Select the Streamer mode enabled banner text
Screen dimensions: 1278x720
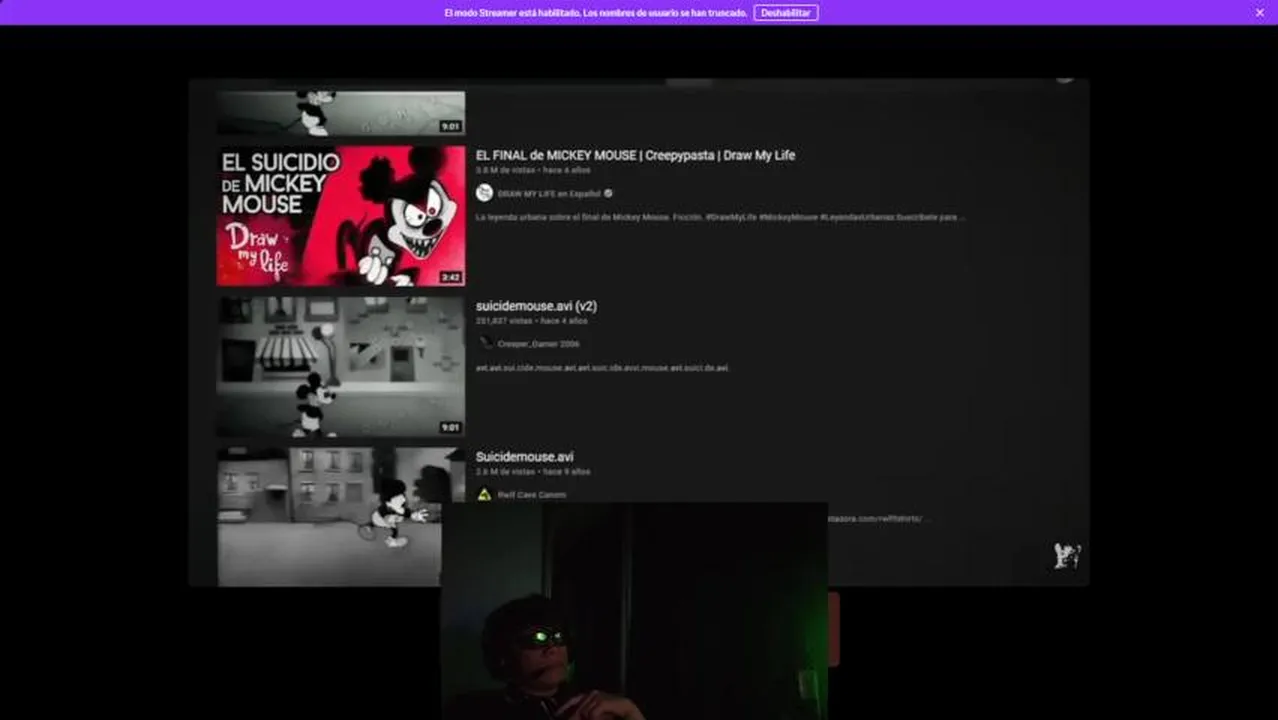pos(595,13)
